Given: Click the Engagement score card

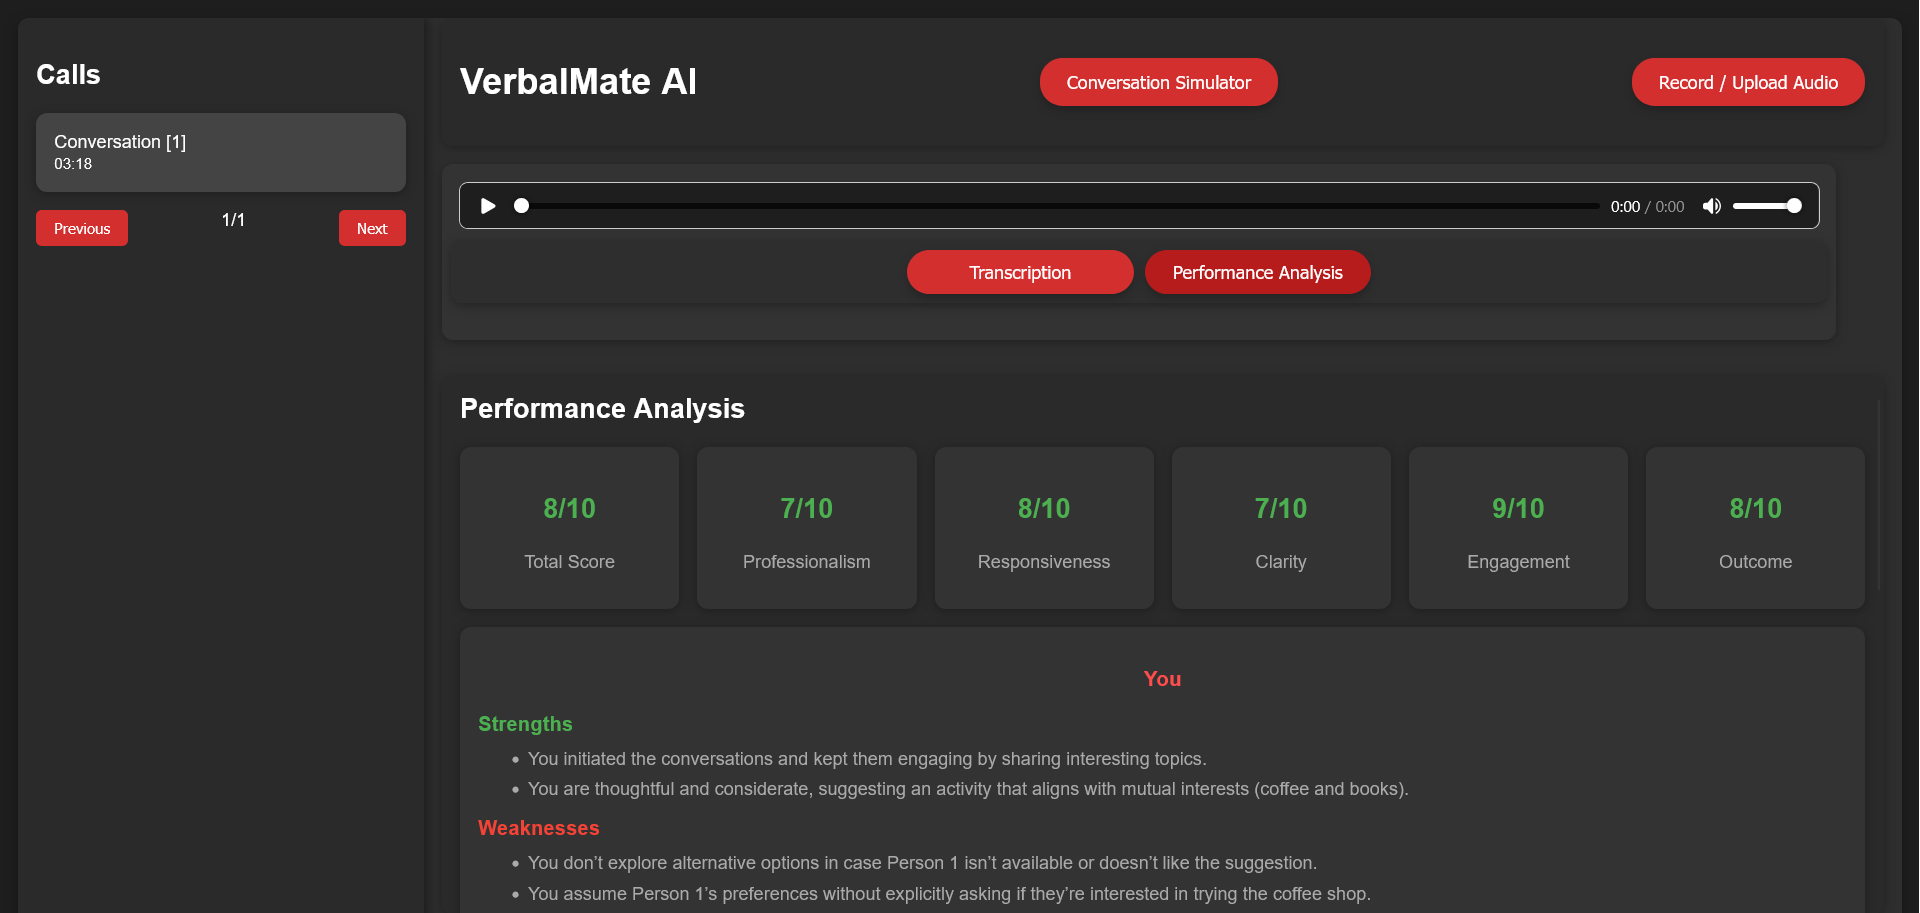Looking at the screenshot, I should pyautogui.click(x=1518, y=528).
